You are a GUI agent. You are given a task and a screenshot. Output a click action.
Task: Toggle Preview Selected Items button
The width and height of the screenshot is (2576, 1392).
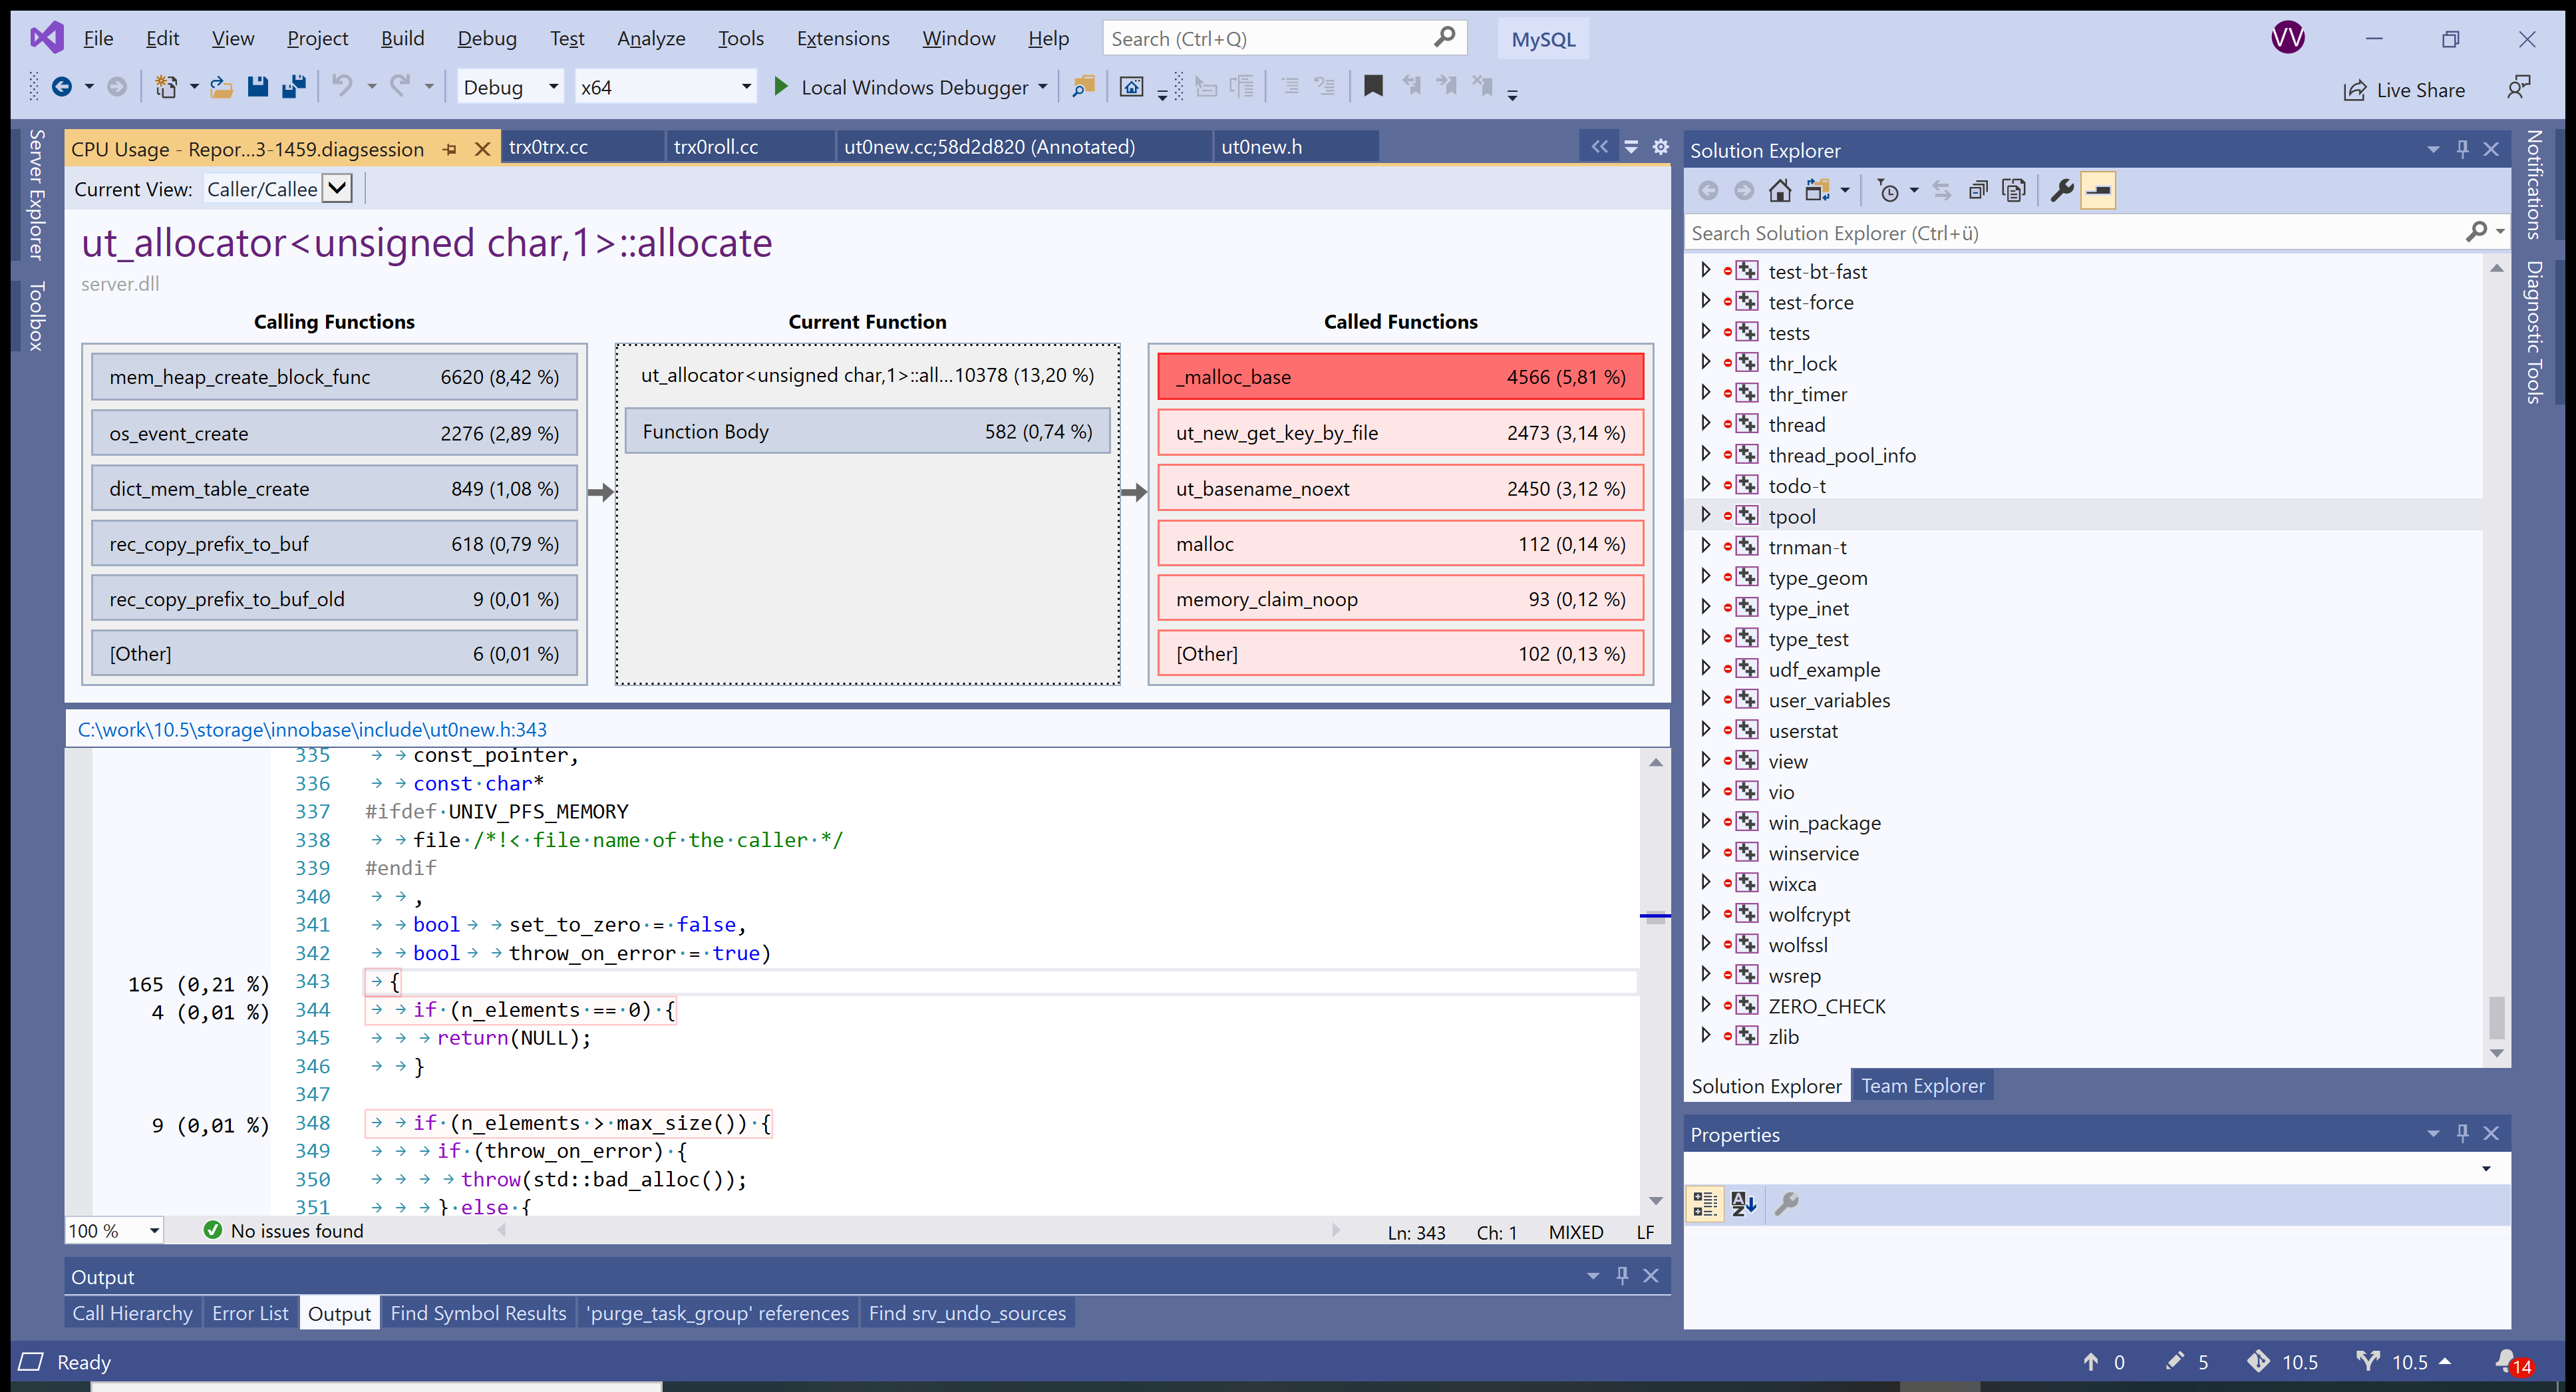pos(2097,190)
